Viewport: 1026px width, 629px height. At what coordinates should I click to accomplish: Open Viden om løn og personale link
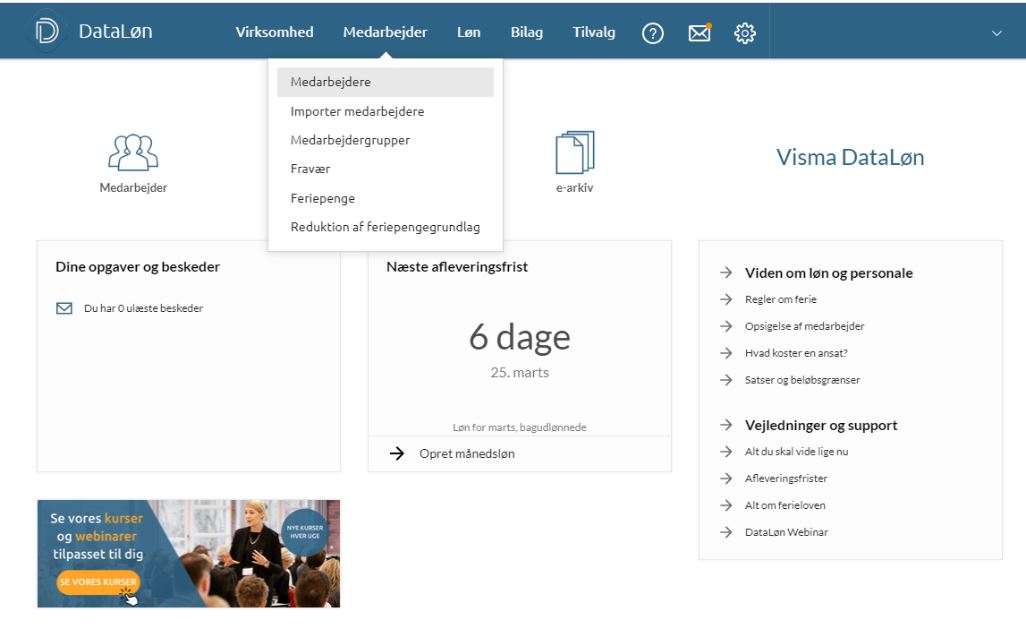(828, 273)
